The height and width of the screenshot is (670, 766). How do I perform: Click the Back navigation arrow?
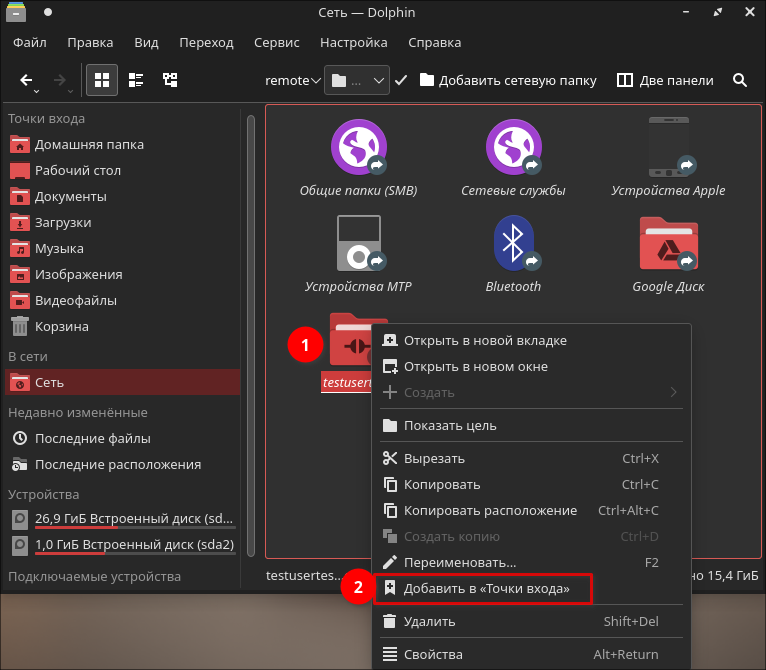[x=27, y=80]
